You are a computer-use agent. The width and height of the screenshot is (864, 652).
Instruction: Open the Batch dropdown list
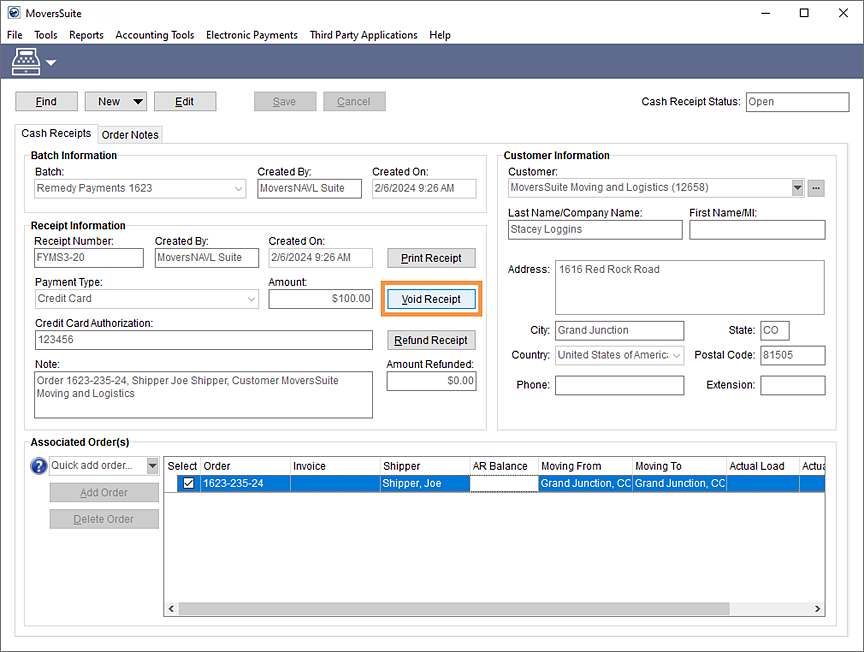(238, 188)
